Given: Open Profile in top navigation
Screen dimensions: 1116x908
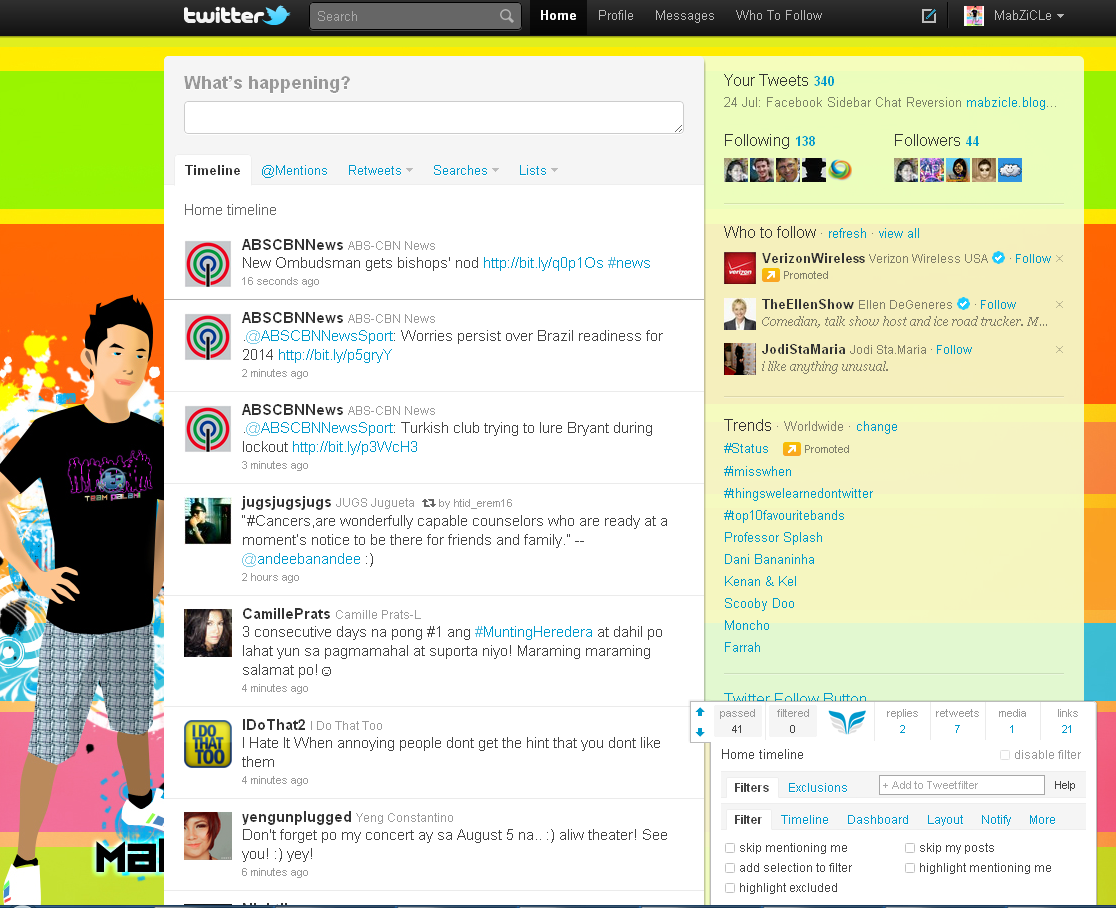Looking at the screenshot, I should 616,16.
